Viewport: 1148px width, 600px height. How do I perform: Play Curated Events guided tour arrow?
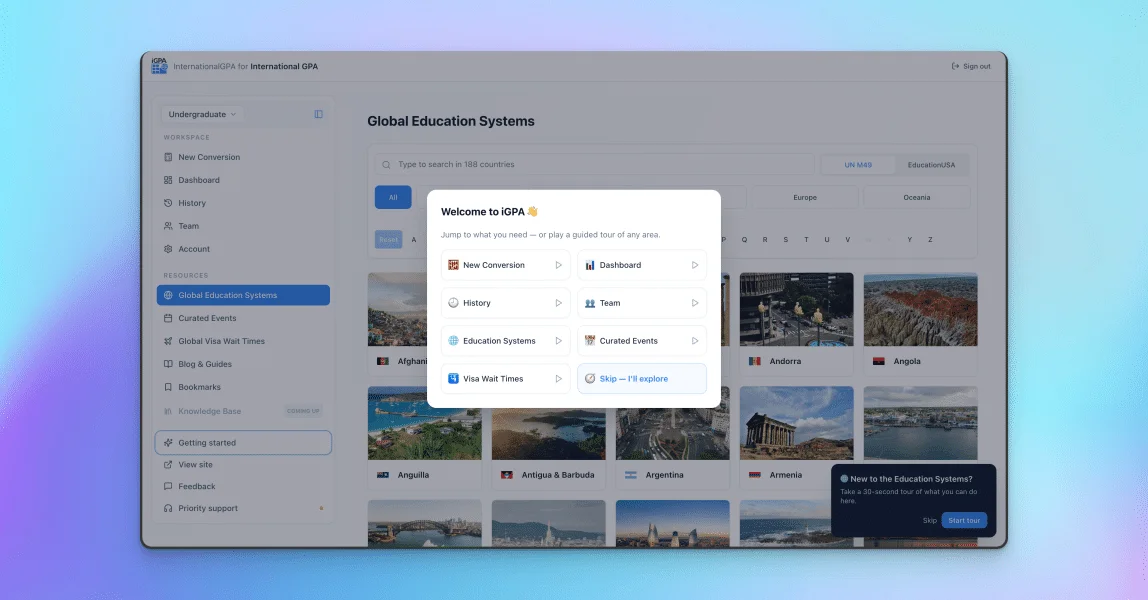pos(695,341)
